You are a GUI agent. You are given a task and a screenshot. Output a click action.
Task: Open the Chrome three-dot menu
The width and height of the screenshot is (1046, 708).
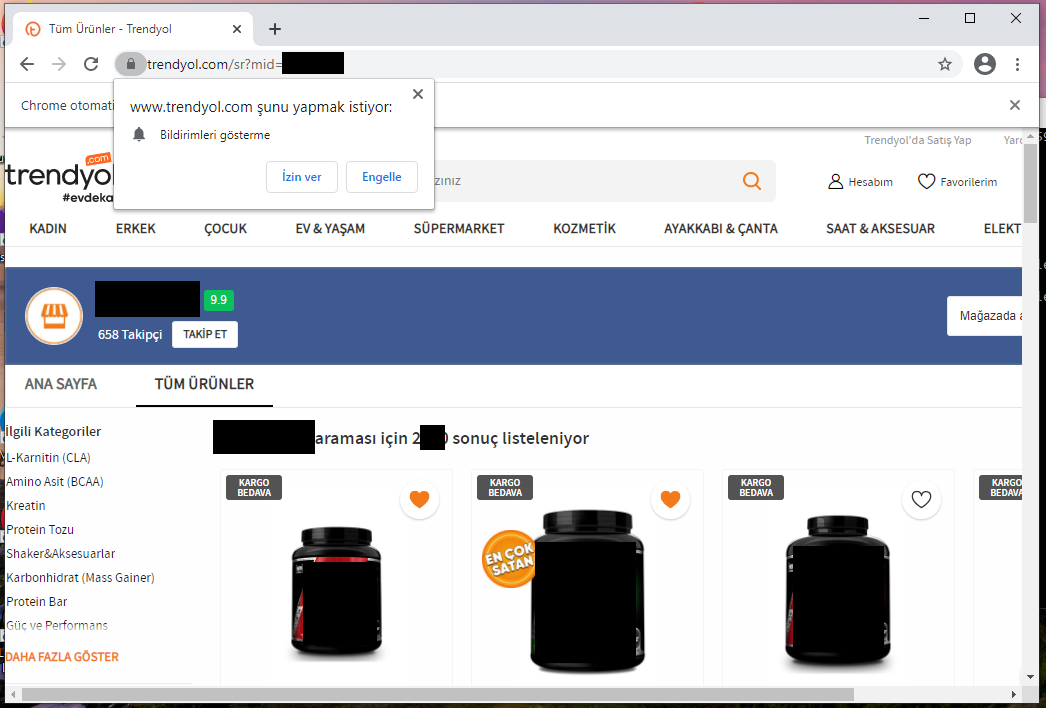pyautogui.click(x=1017, y=64)
